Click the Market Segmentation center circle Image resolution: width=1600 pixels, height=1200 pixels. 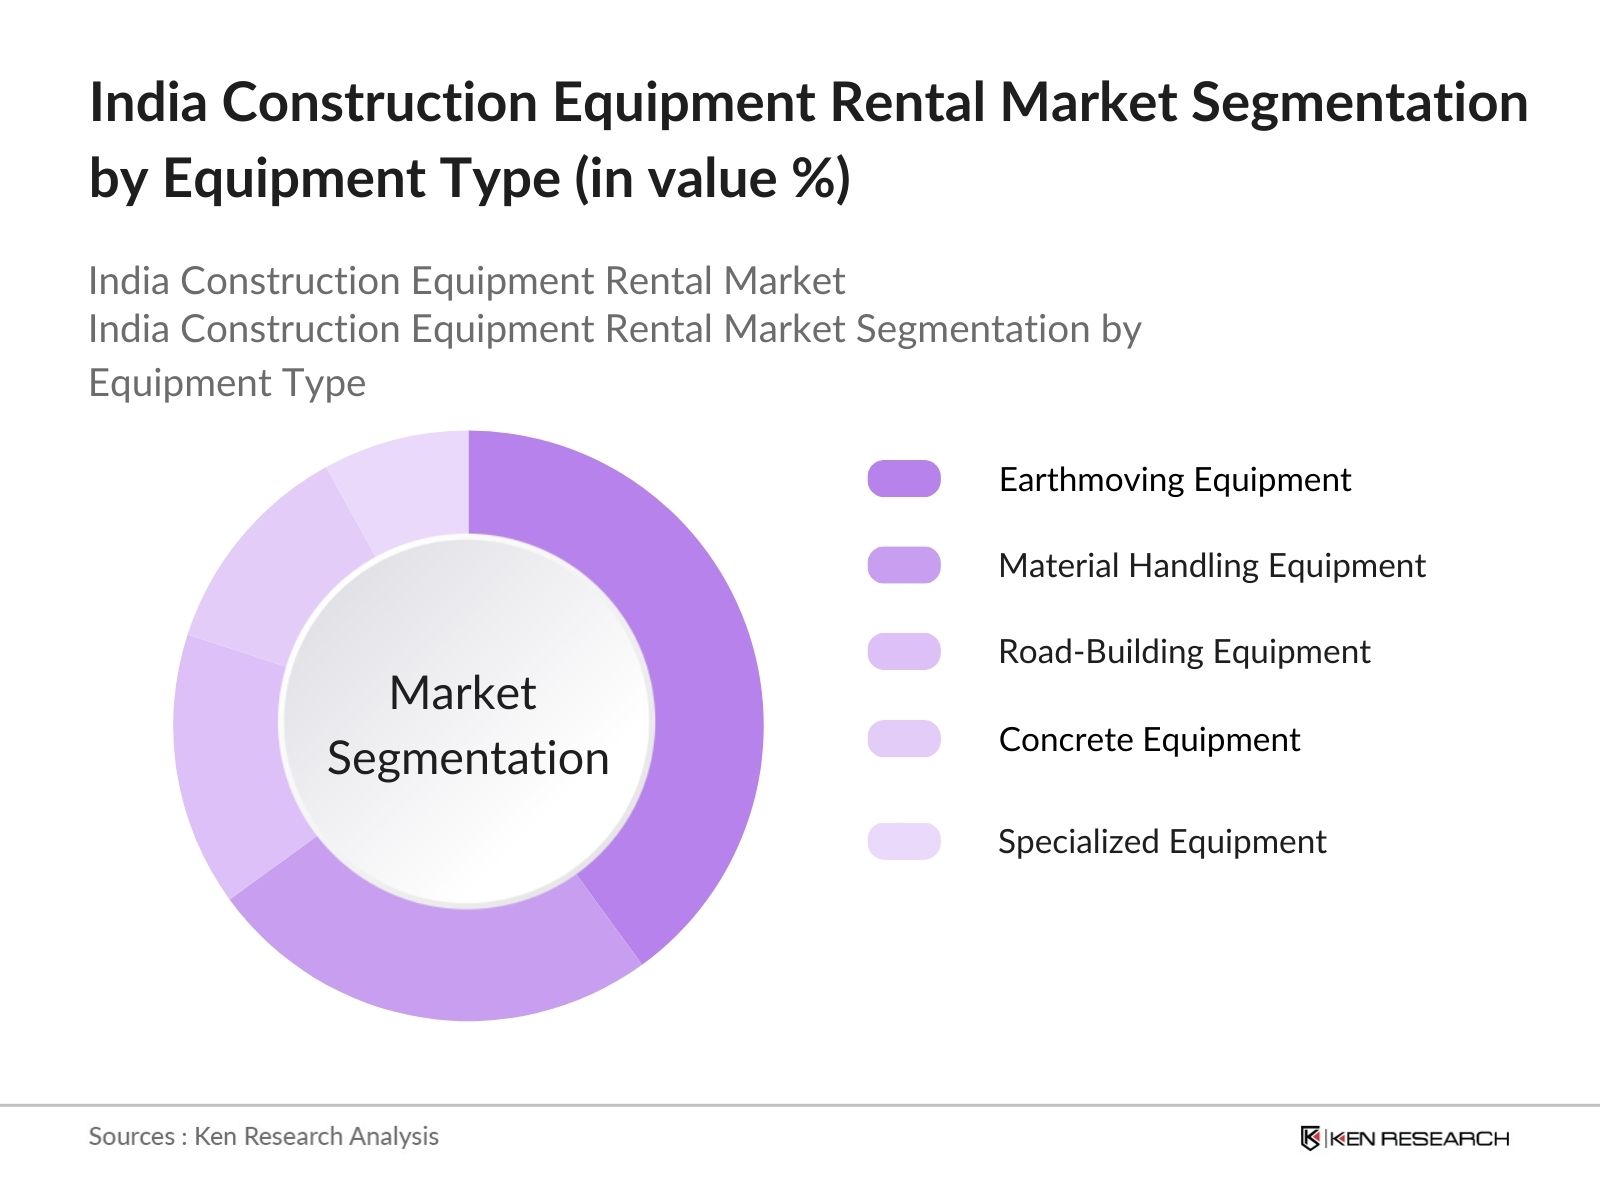[x=470, y=725]
